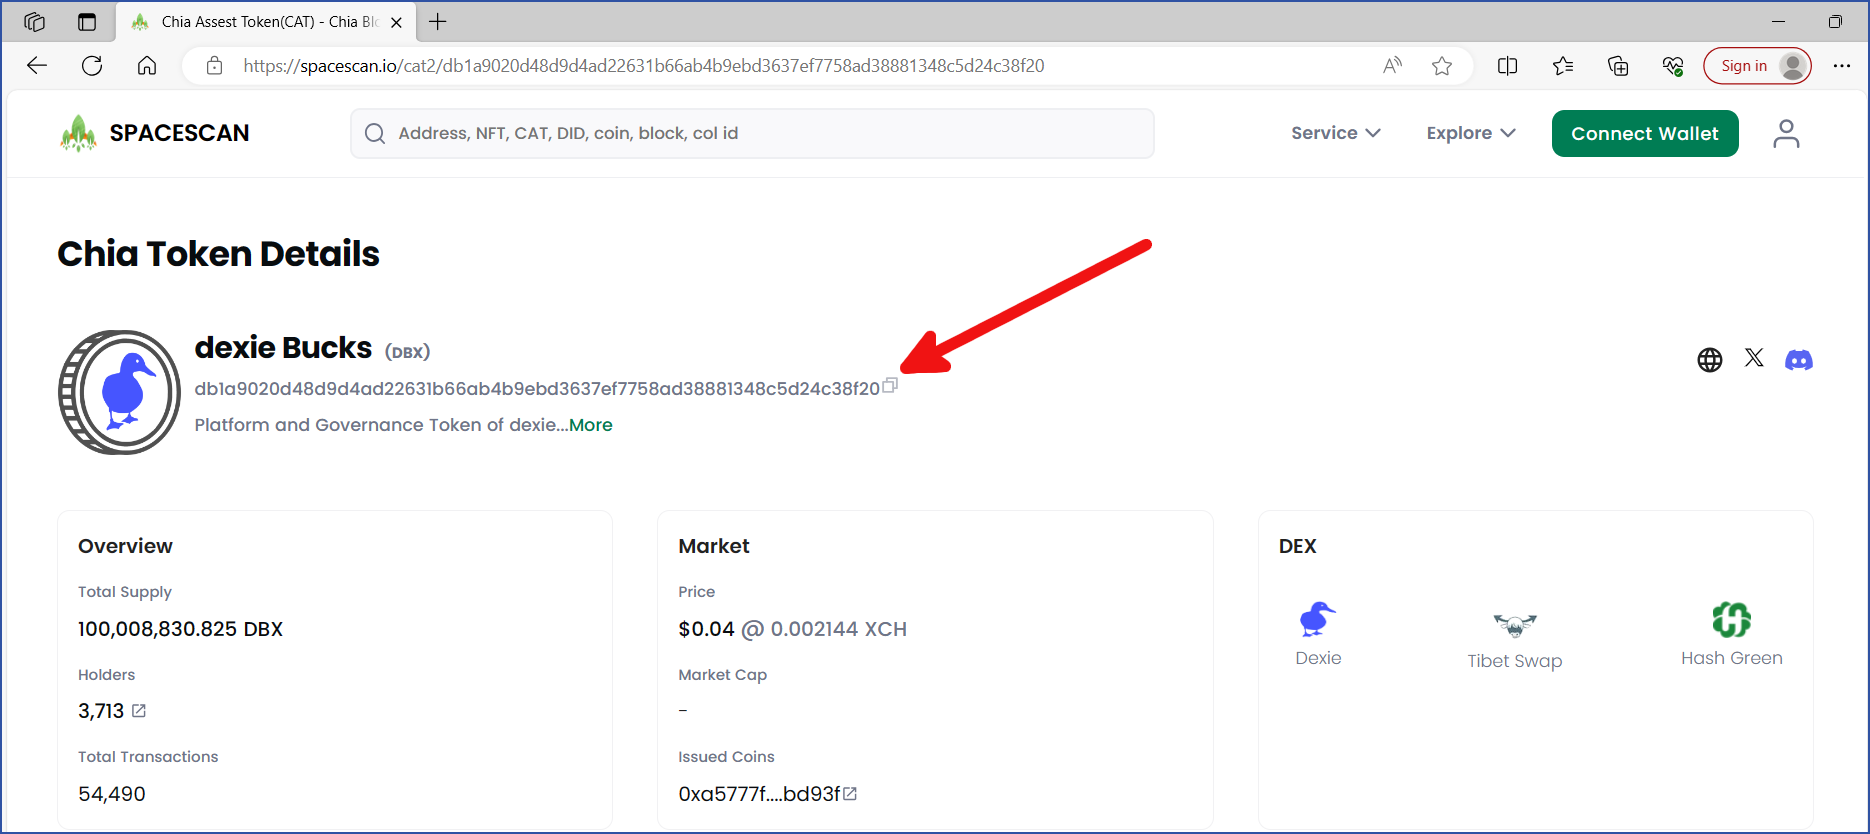Open the dexie Bucks website globe icon
1870x834 pixels.
click(x=1710, y=360)
